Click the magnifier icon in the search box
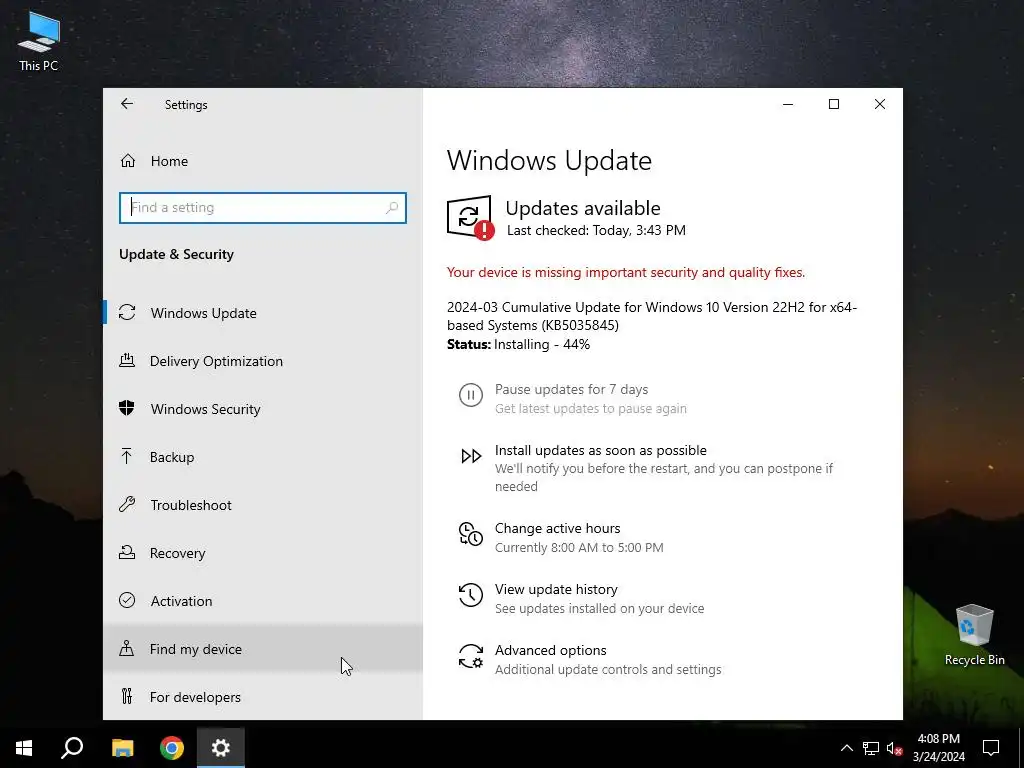The image size is (1024, 768). tap(392, 208)
